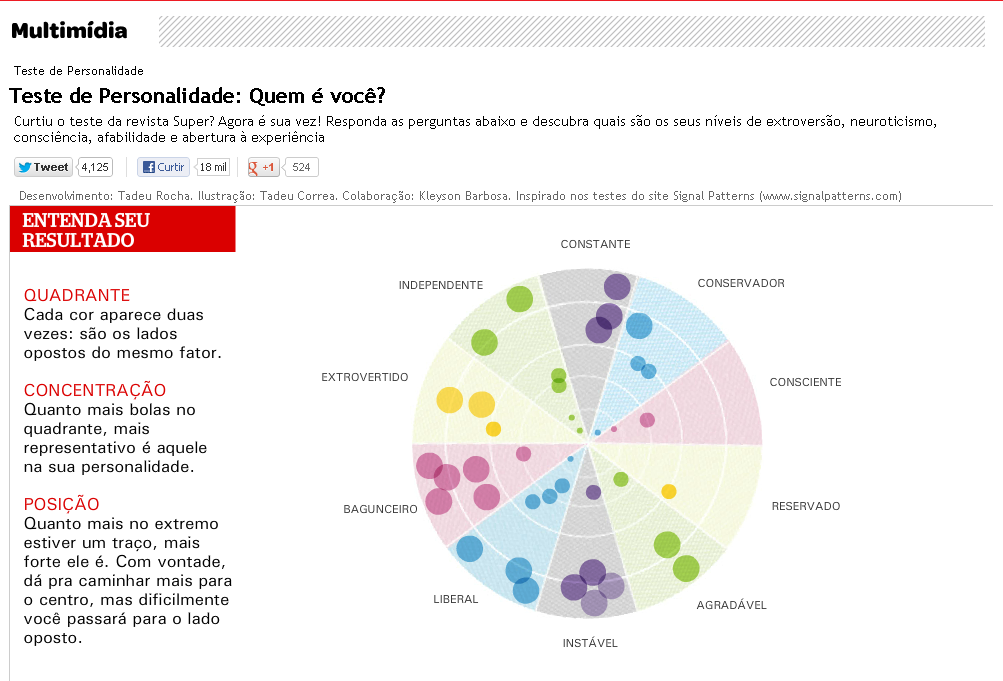The image size is (1003, 681).
Task: Click the Facebook icon on the Curtir button
Action: (148, 166)
